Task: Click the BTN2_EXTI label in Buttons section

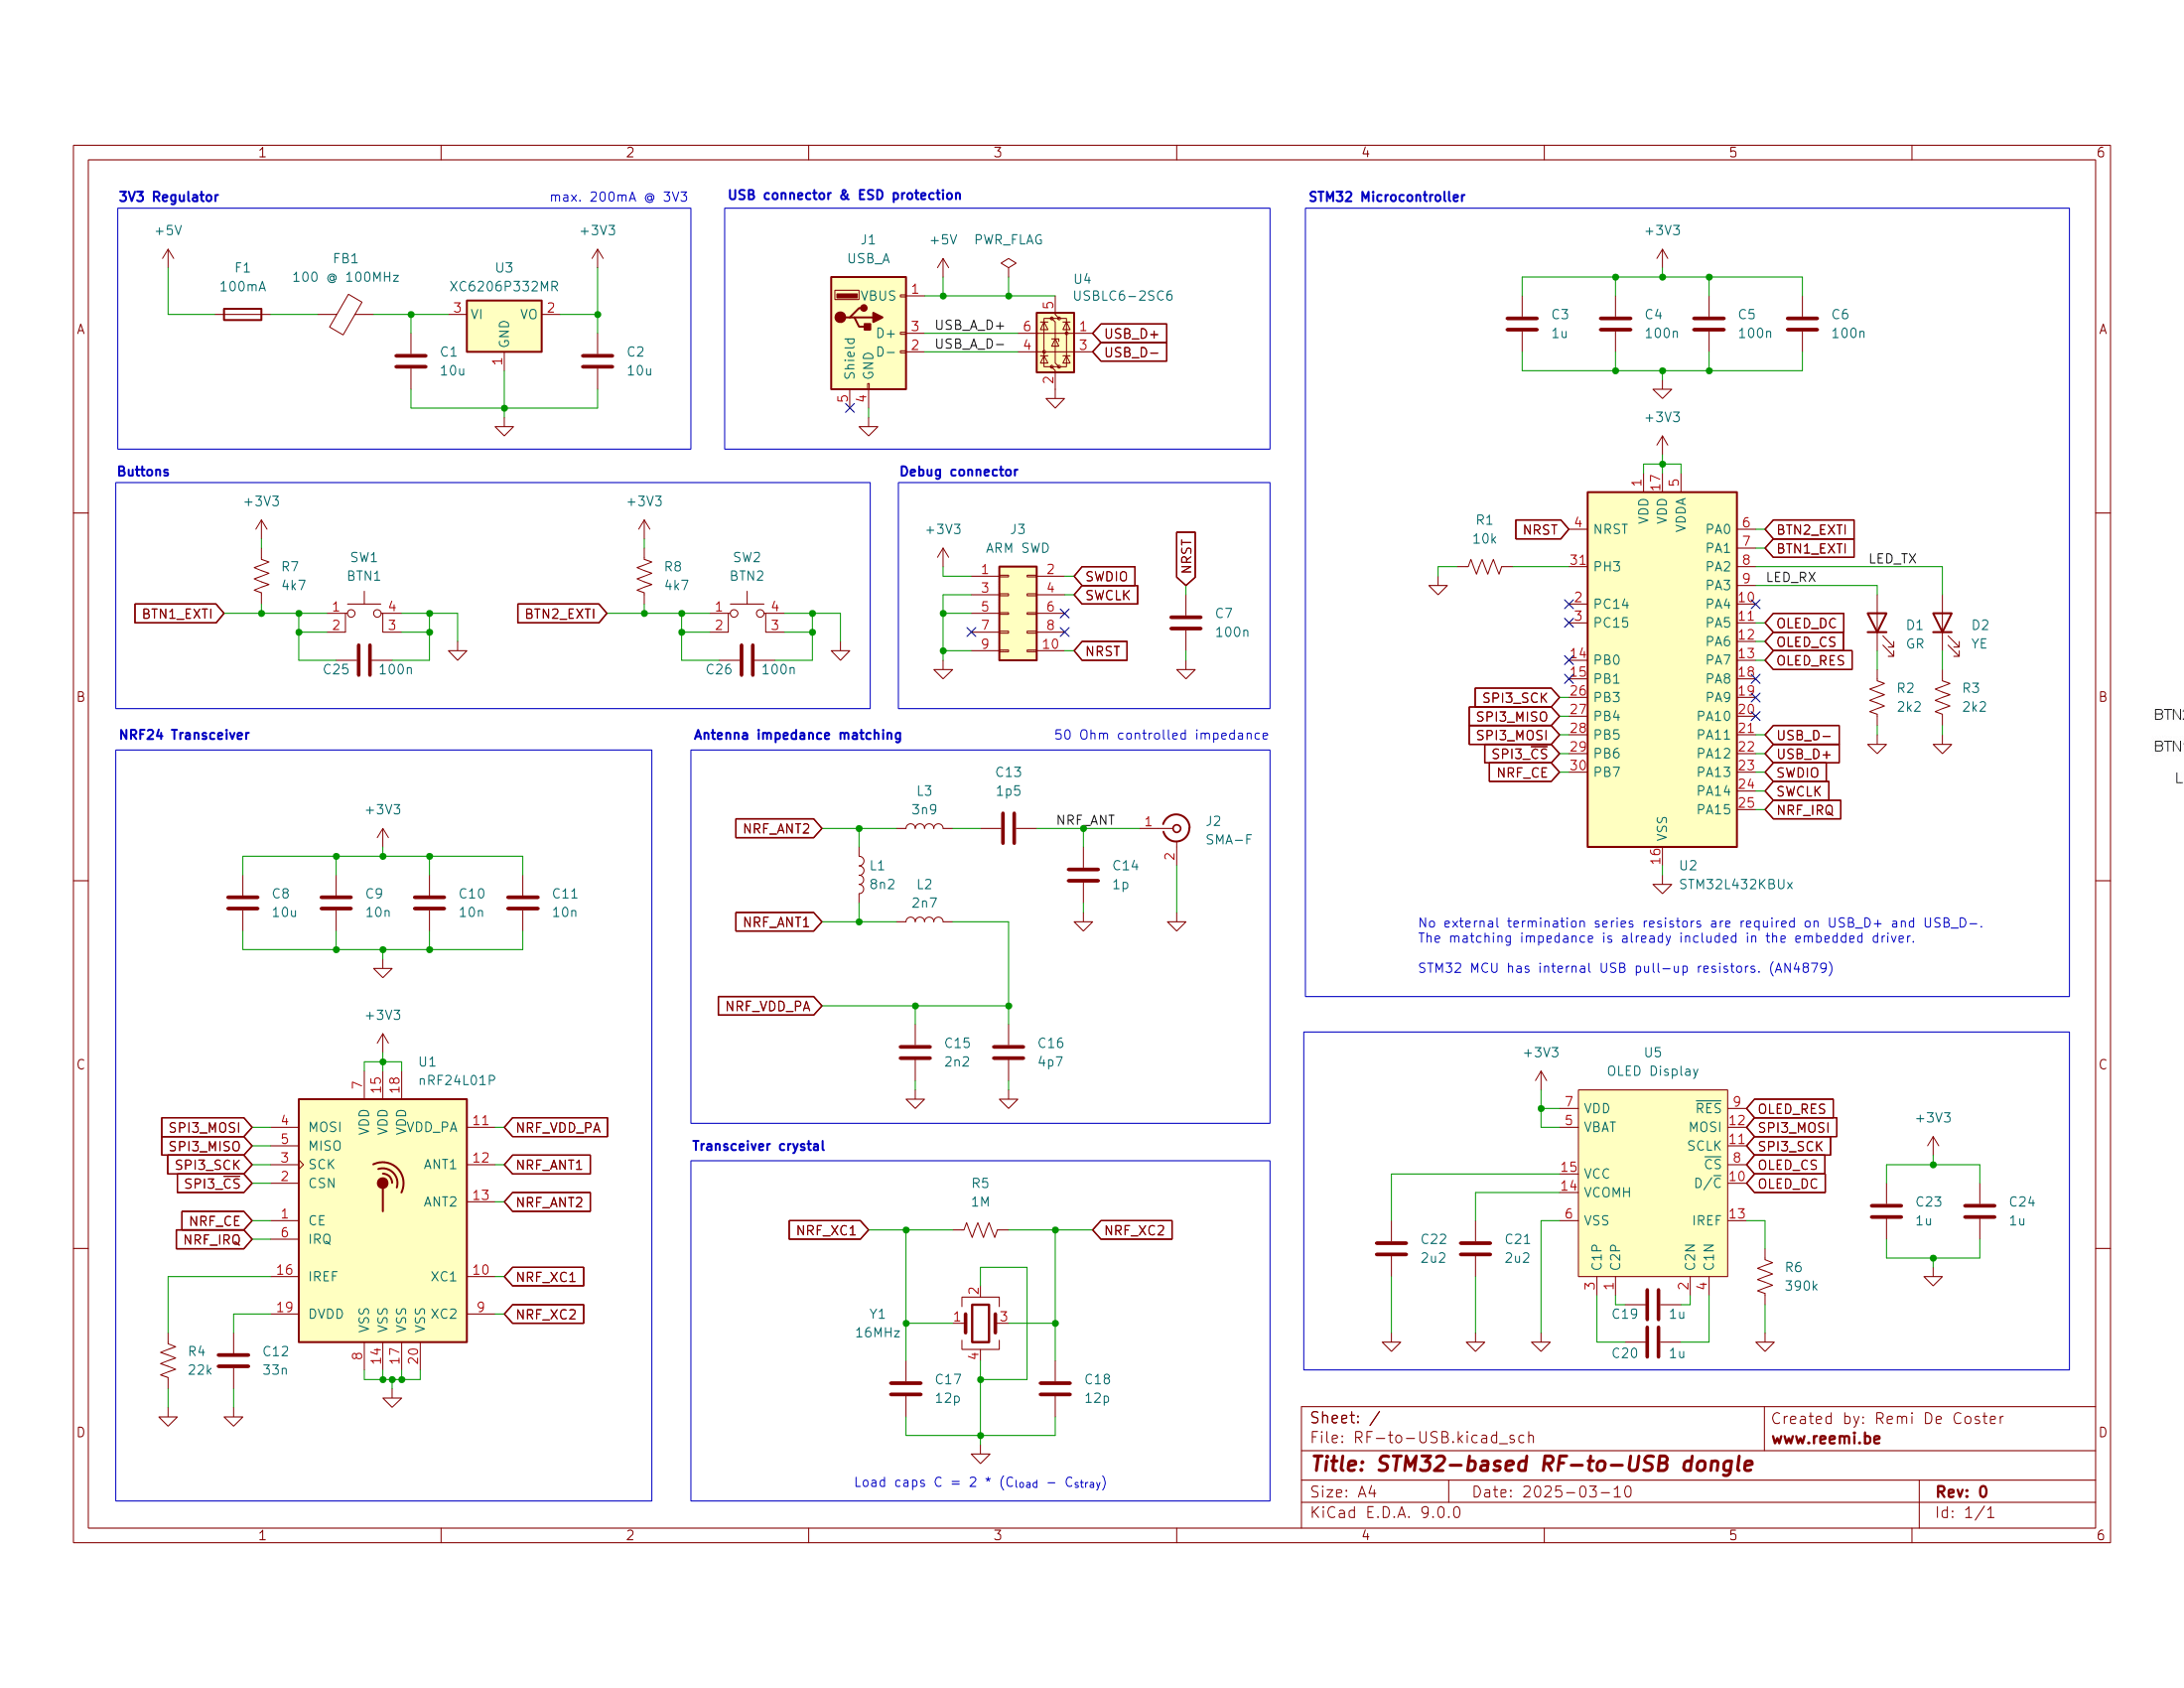Action: [561, 613]
